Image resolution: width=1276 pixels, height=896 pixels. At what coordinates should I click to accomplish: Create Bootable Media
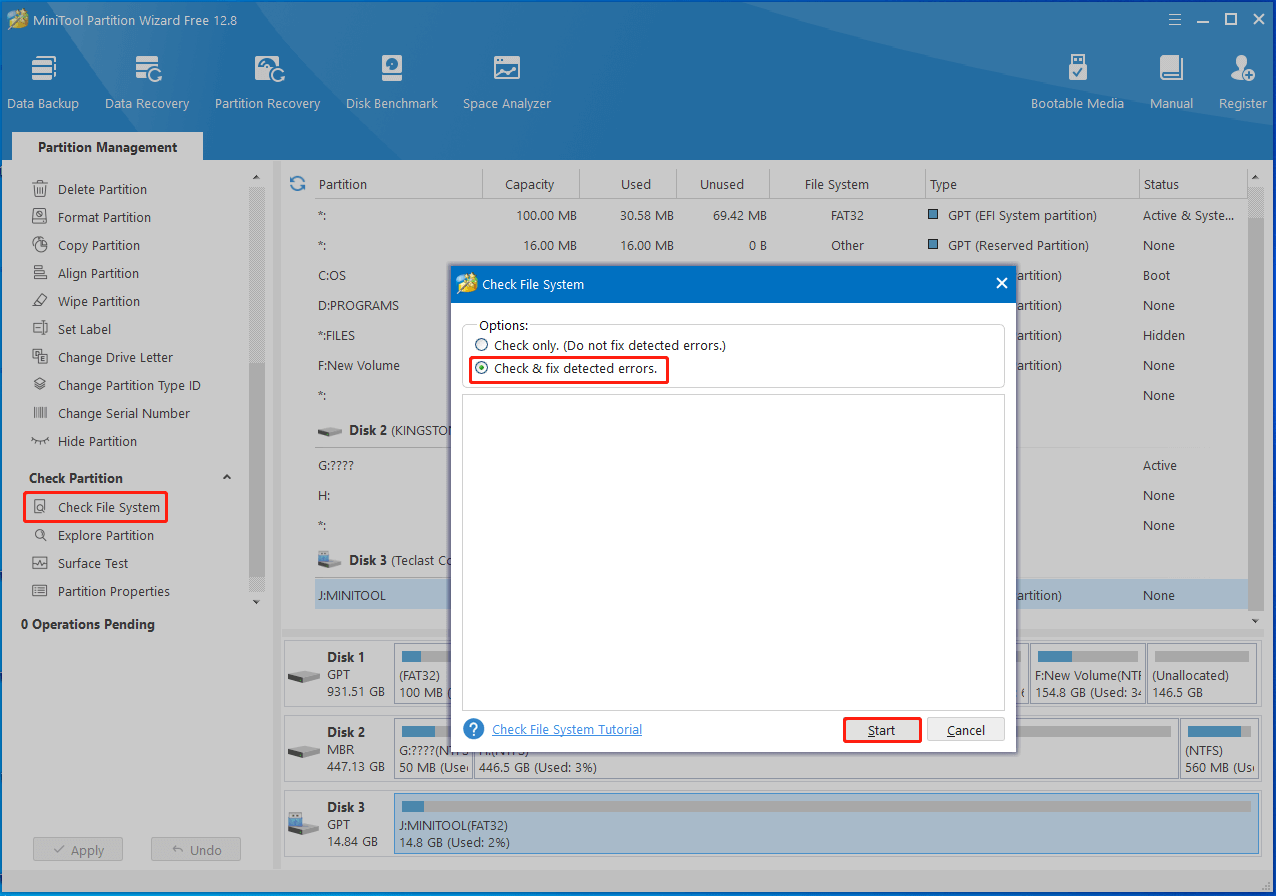click(x=1077, y=82)
